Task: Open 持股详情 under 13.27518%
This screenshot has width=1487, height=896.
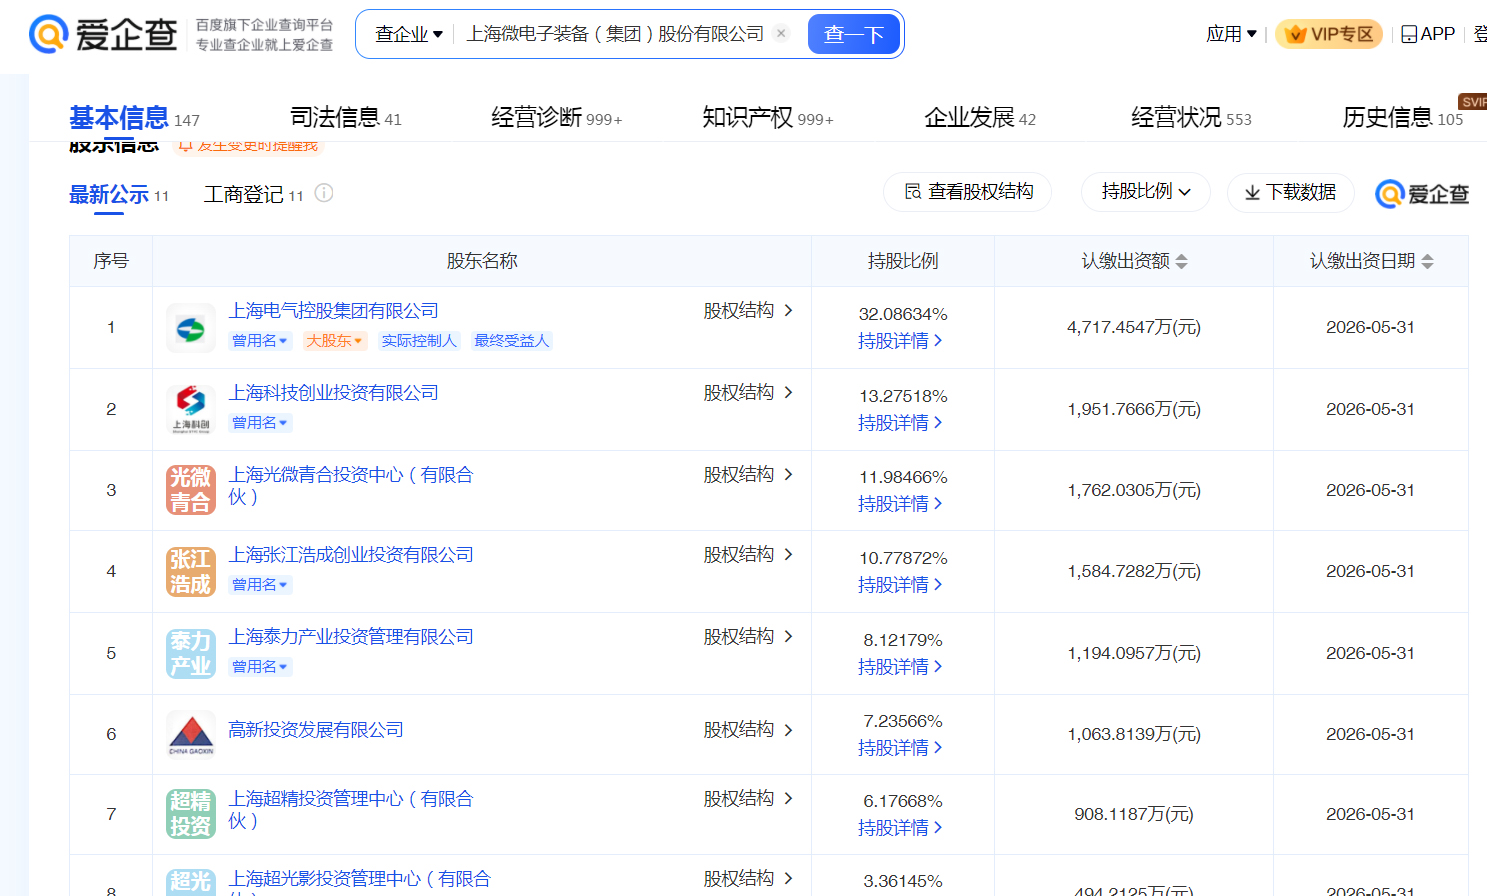Action: [900, 423]
